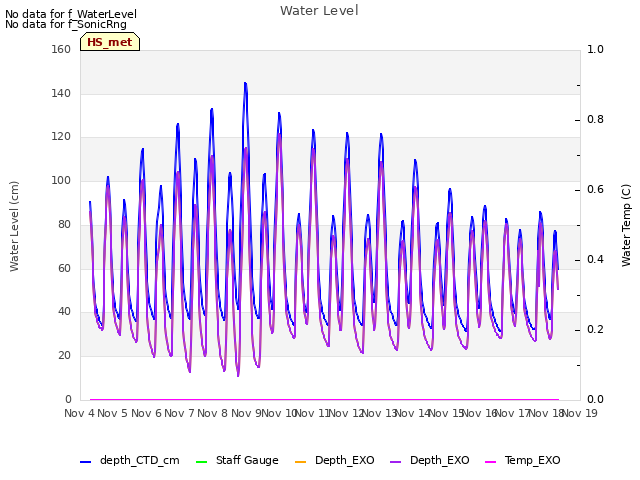Toggle the purple Depth_EXO legend entry
The height and width of the screenshot is (480, 640).
[429, 460]
